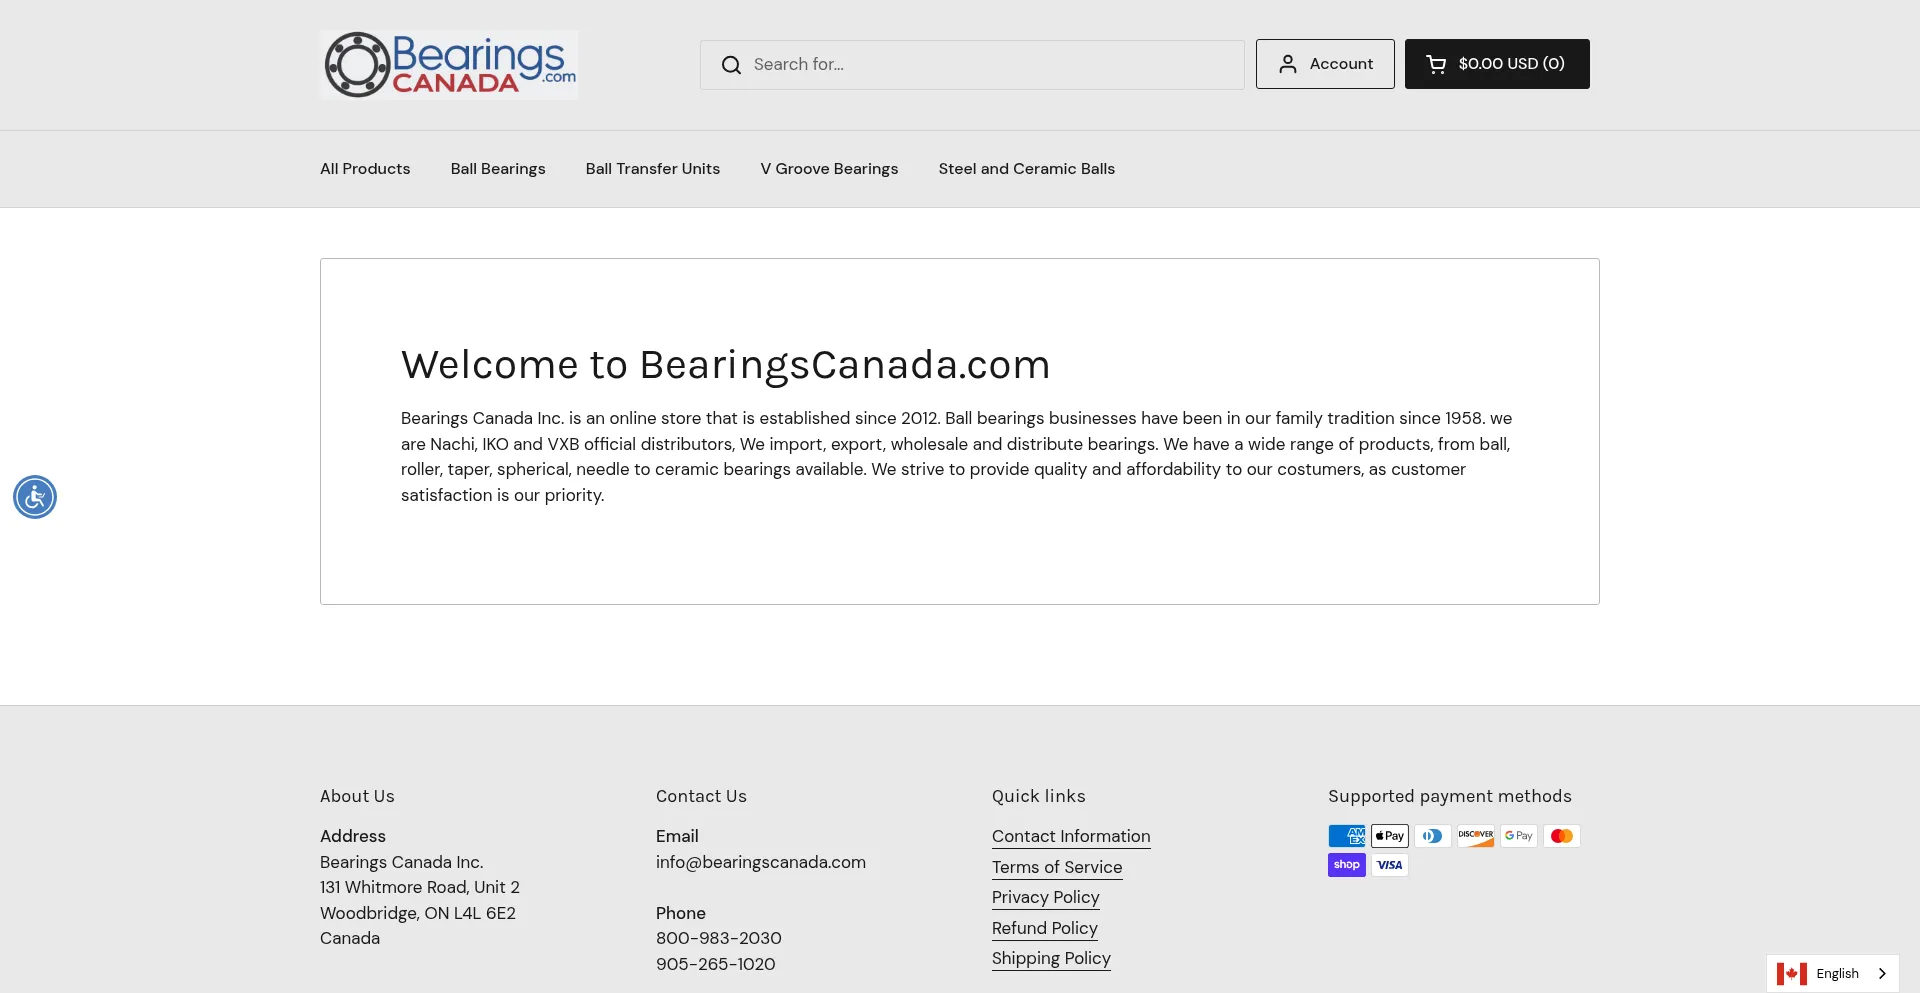Screen dimensions: 1920x993
Task: Select the V Groove Bearings menu item
Action: click(829, 169)
